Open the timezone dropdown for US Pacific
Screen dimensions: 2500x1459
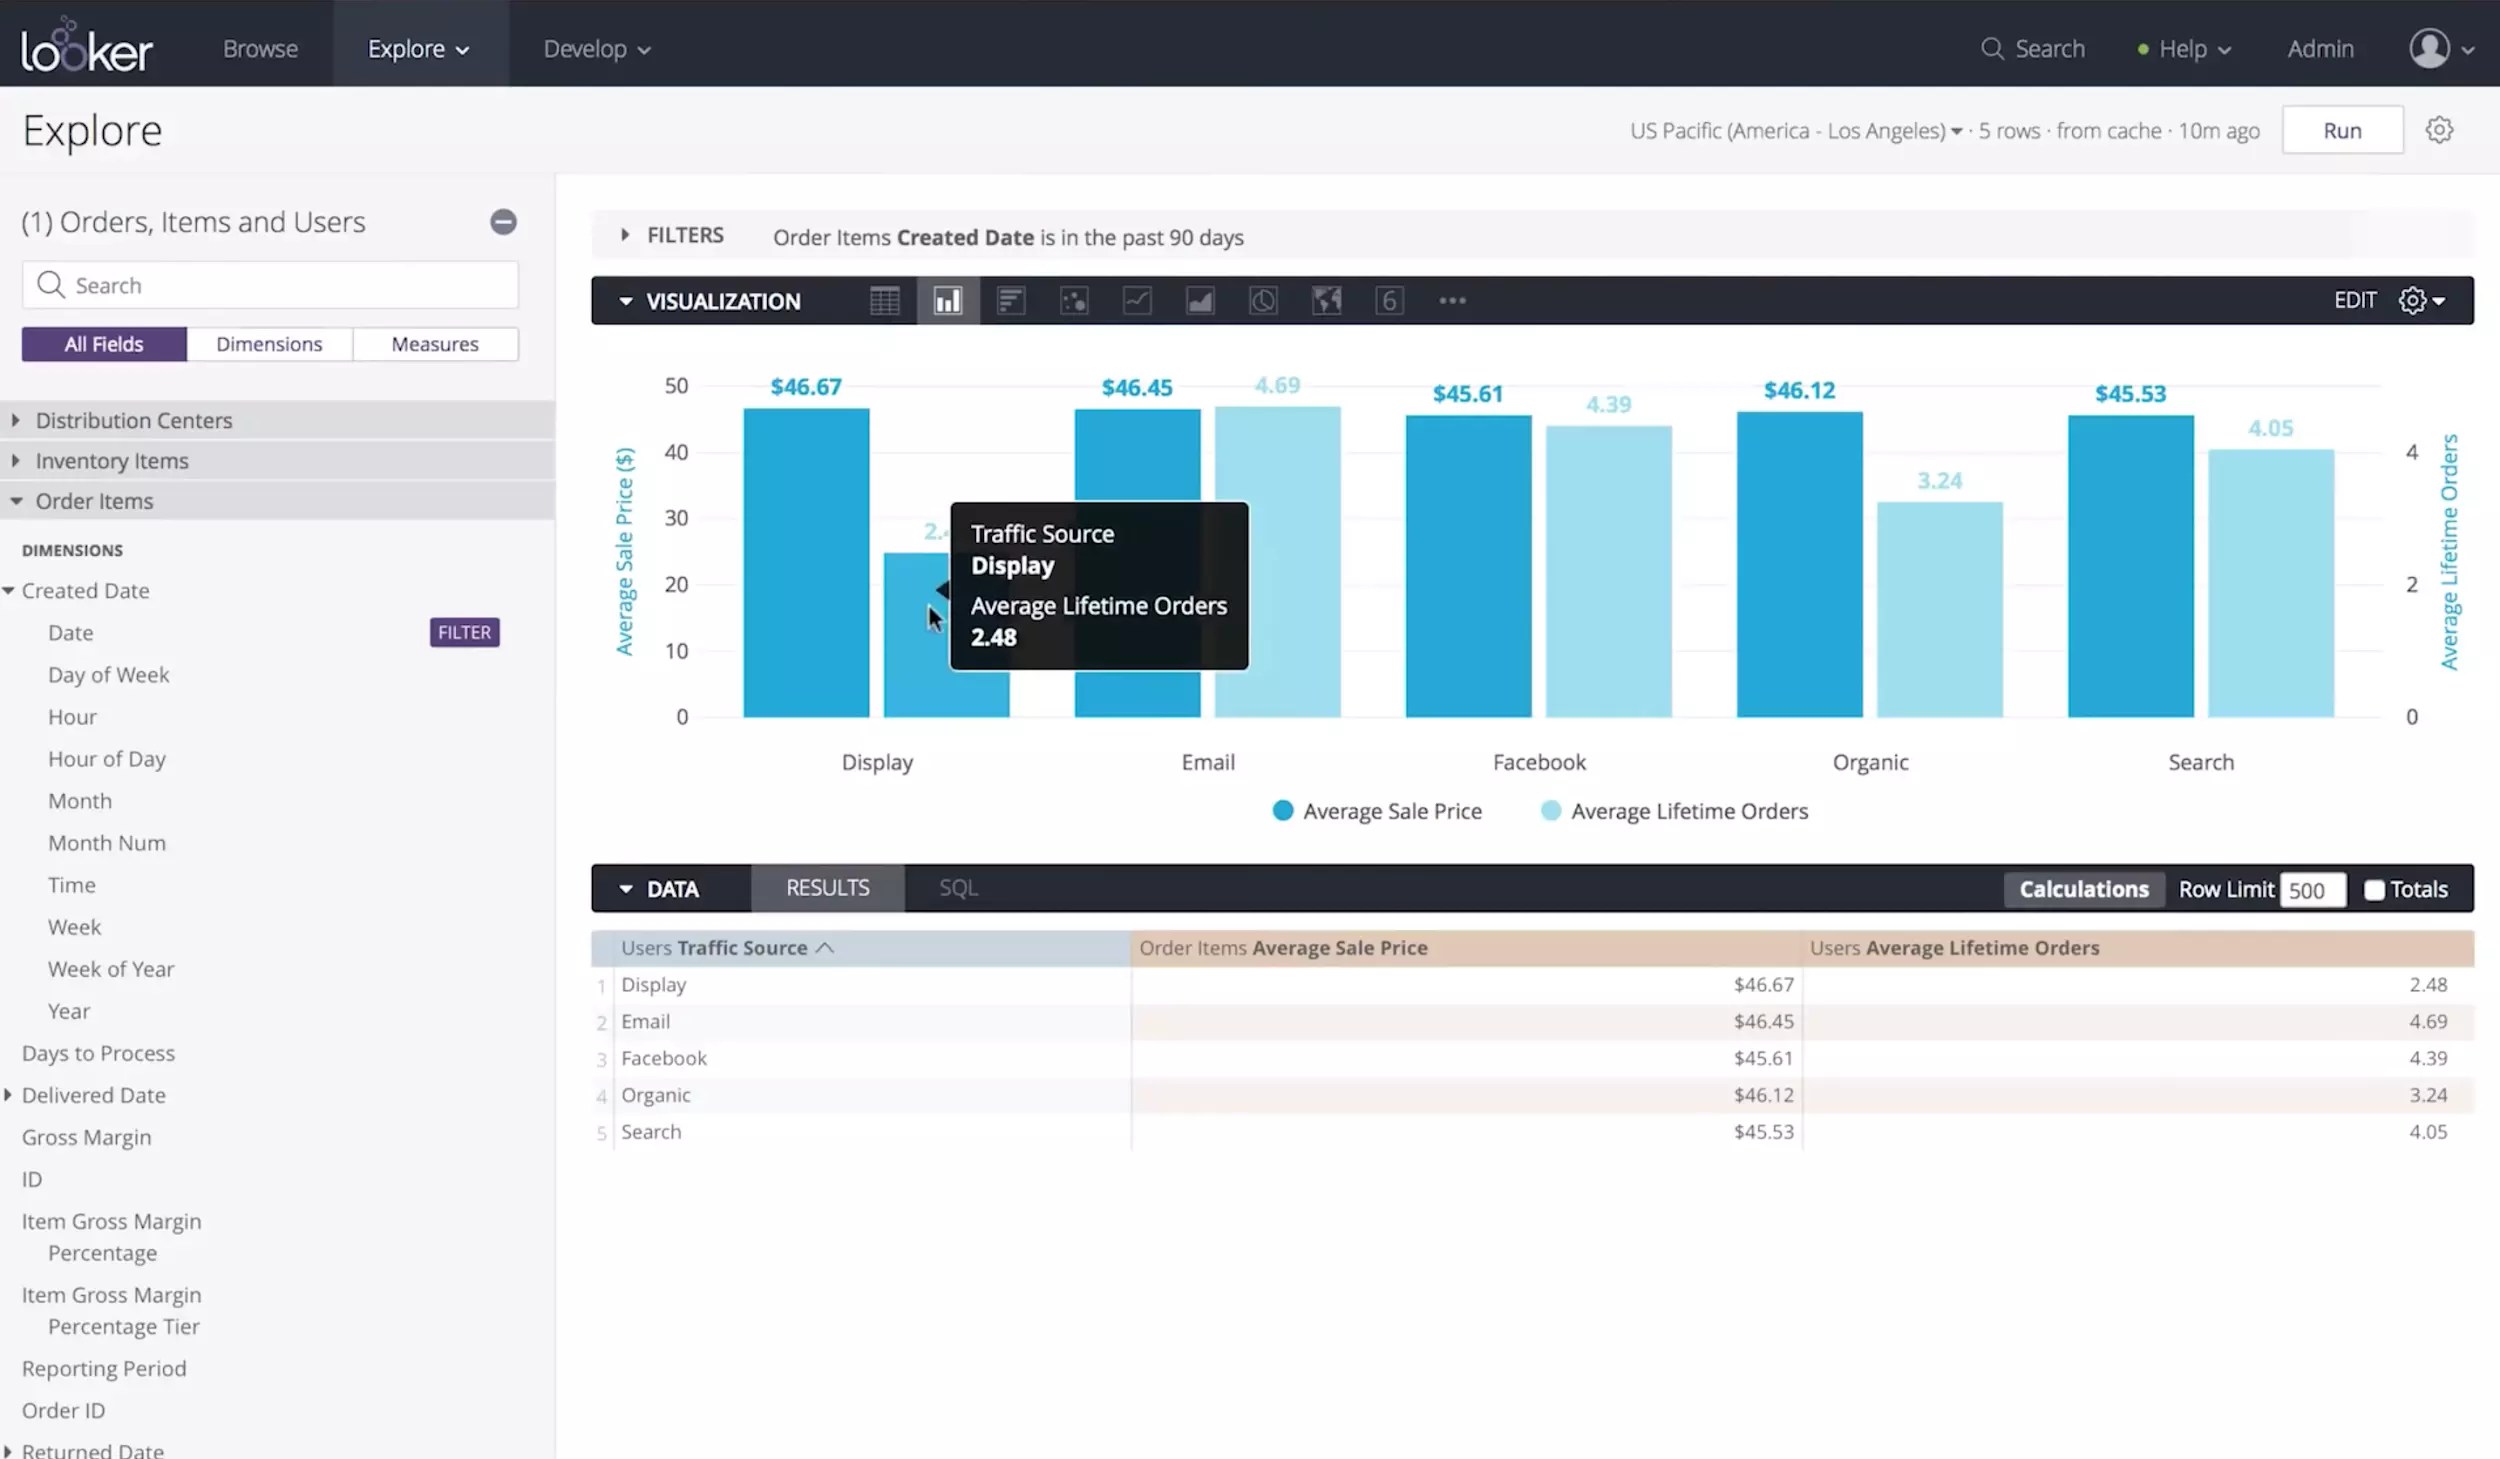click(x=1954, y=130)
